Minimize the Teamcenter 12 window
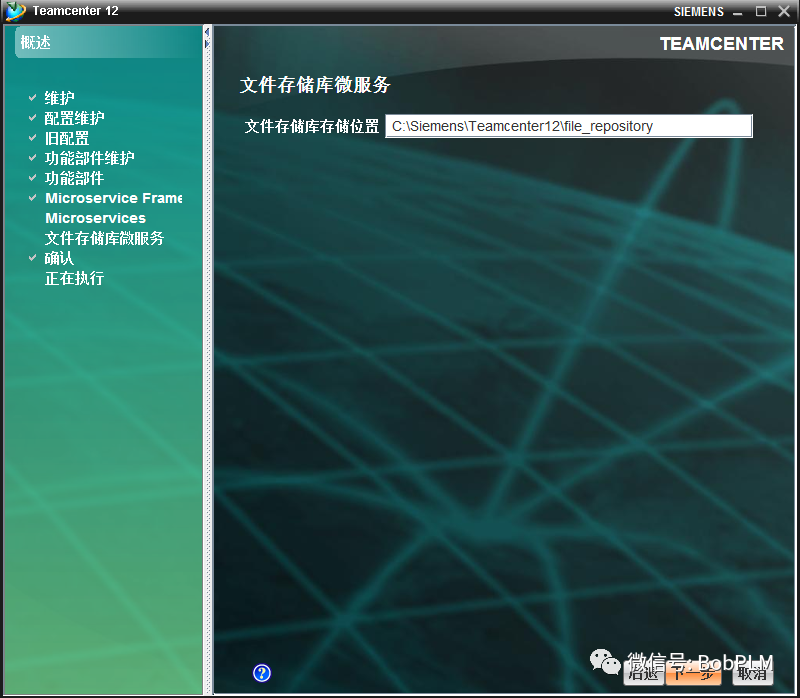 tap(737, 12)
